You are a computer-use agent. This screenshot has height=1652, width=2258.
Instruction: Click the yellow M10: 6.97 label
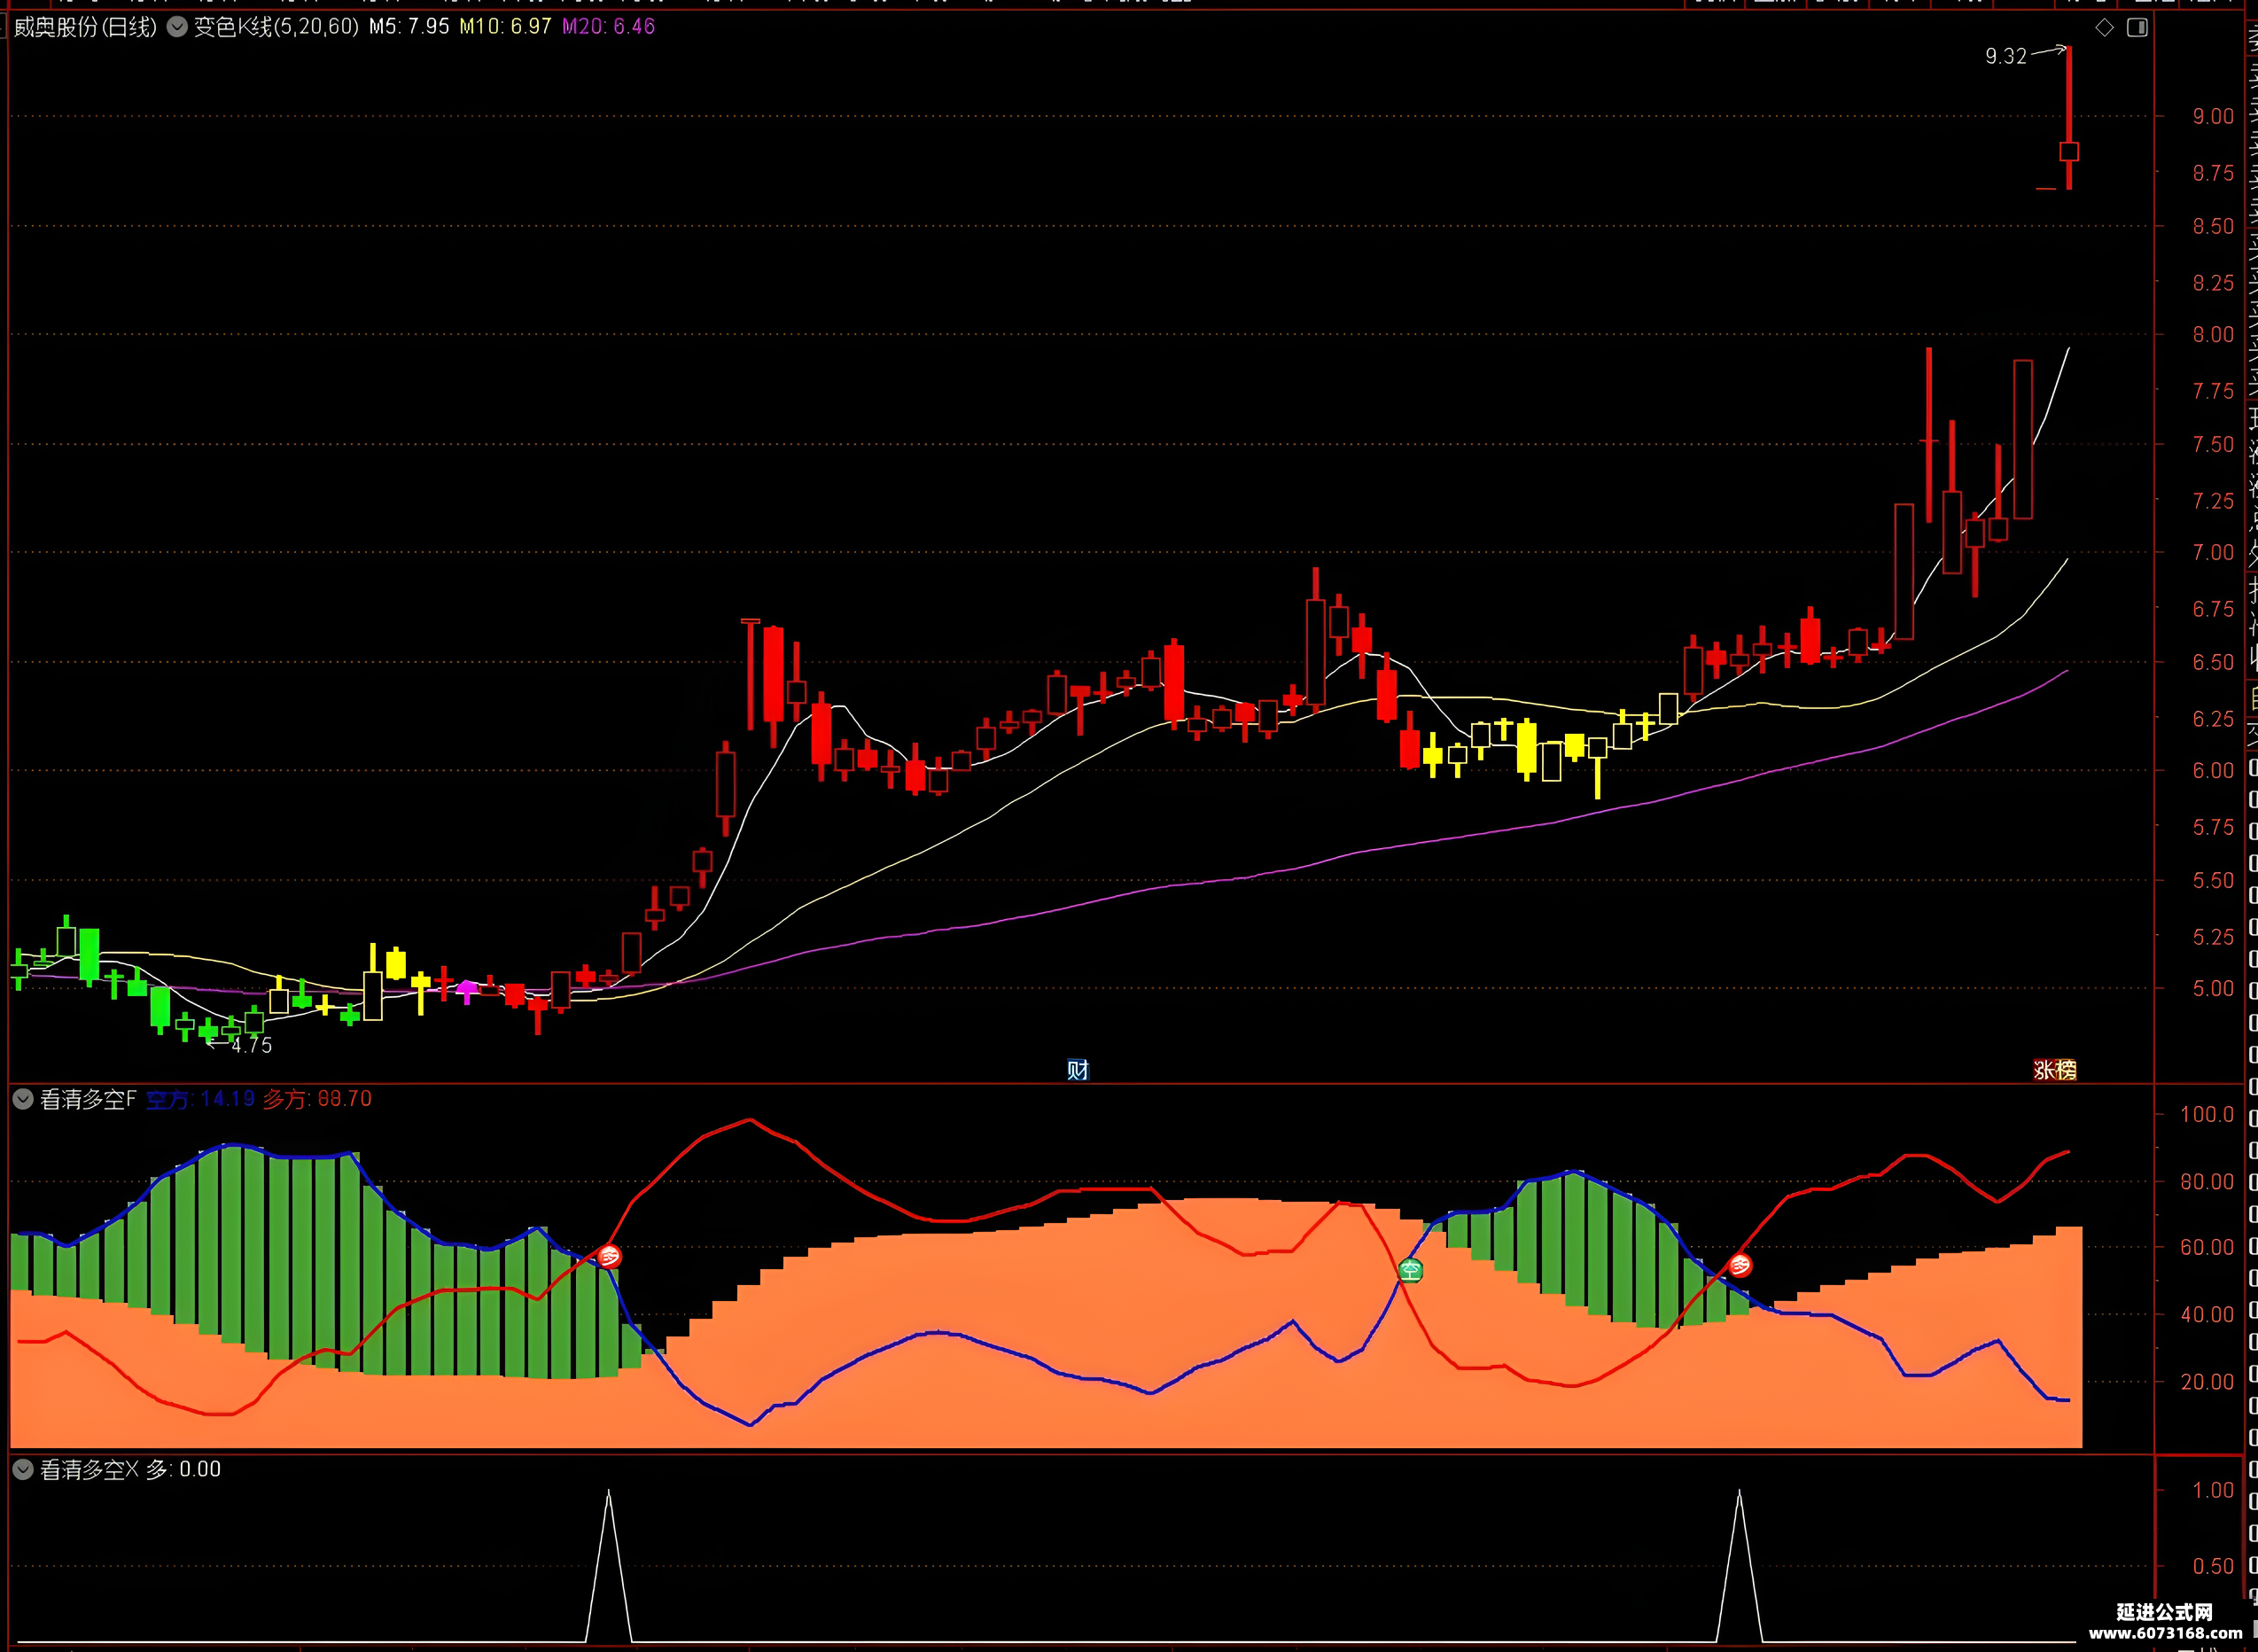(505, 27)
